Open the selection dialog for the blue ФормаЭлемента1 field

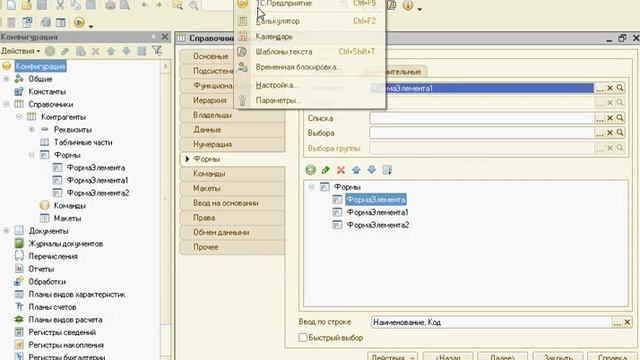coord(600,88)
